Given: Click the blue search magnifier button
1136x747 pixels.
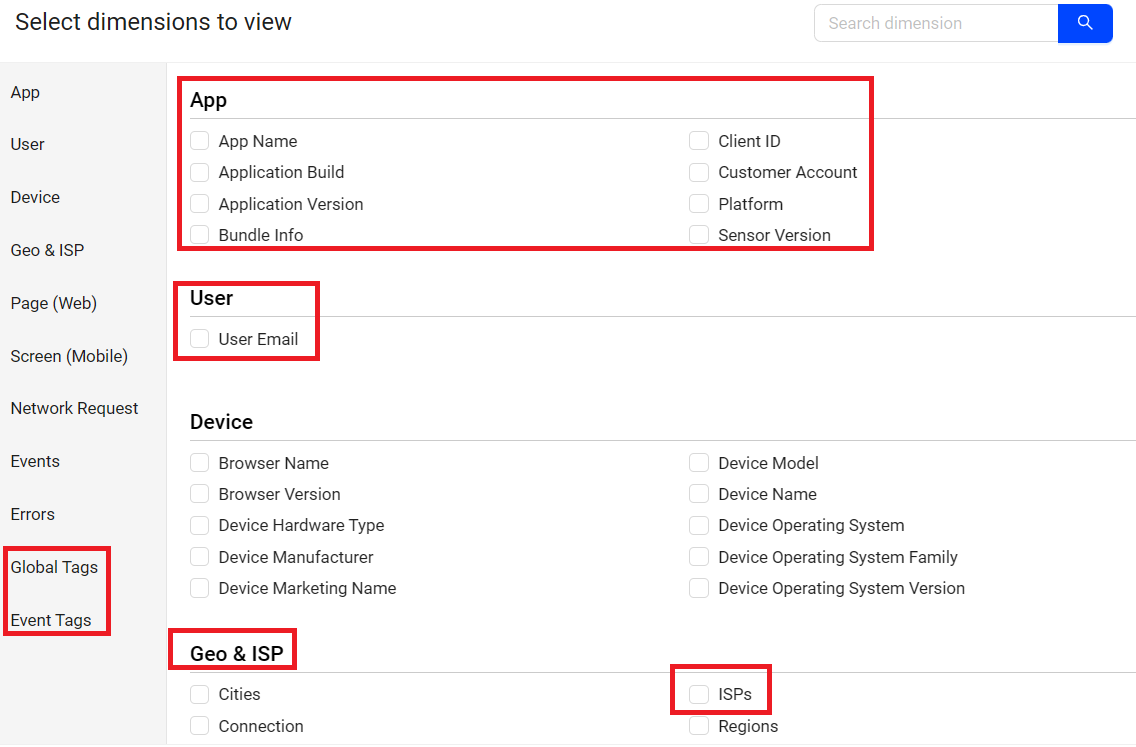Looking at the screenshot, I should tap(1085, 23).
